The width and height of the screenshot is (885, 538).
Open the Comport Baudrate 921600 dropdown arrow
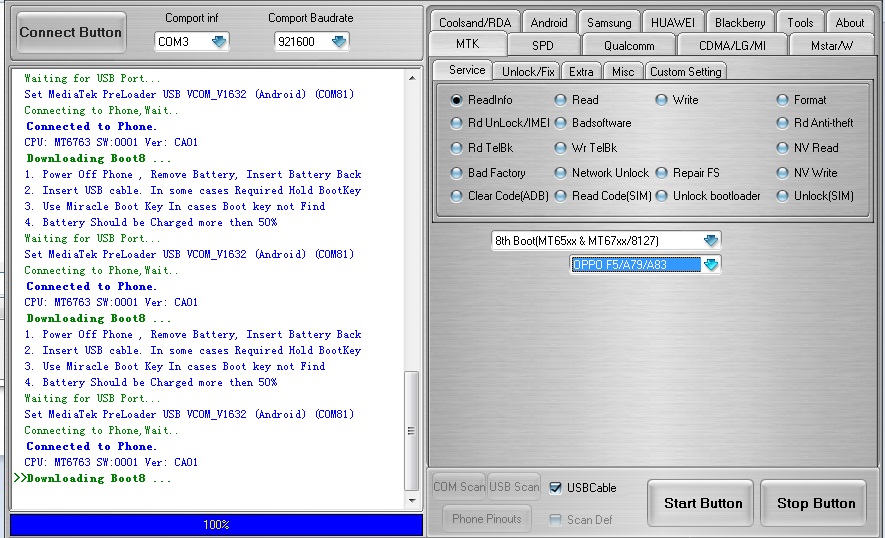[x=339, y=41]
